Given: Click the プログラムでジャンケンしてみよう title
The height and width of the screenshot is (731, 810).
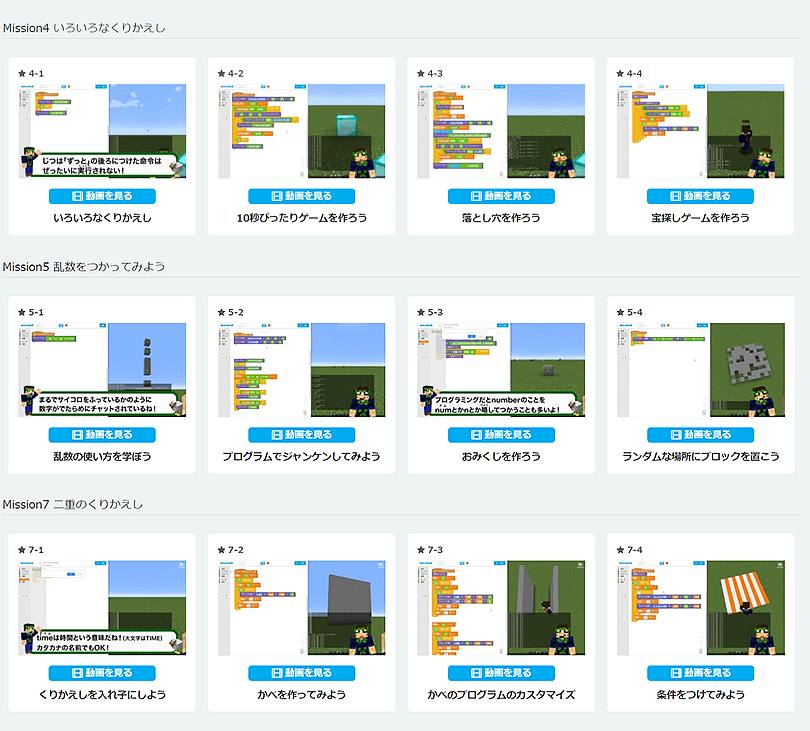Looking at the screenshot, I should tap(301, 457).
